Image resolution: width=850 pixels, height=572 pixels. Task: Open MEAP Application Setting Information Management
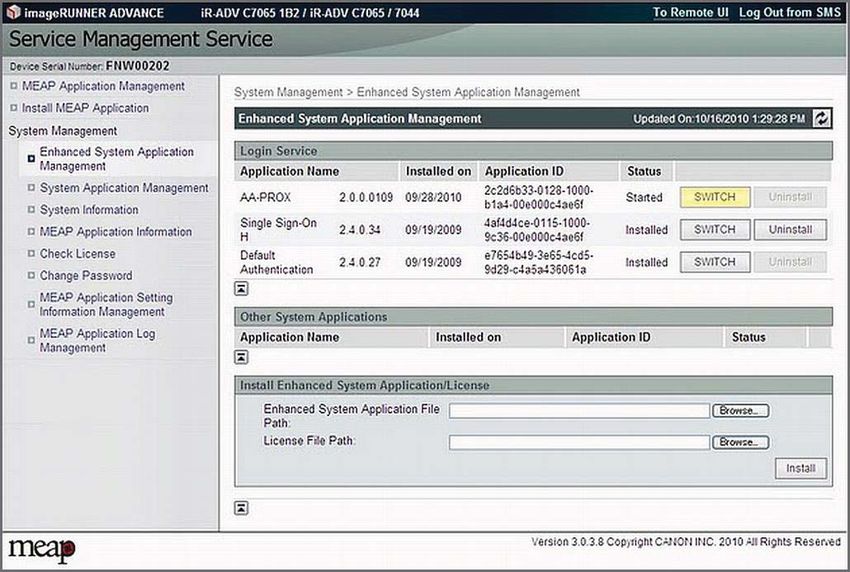[x=106, y=305]
